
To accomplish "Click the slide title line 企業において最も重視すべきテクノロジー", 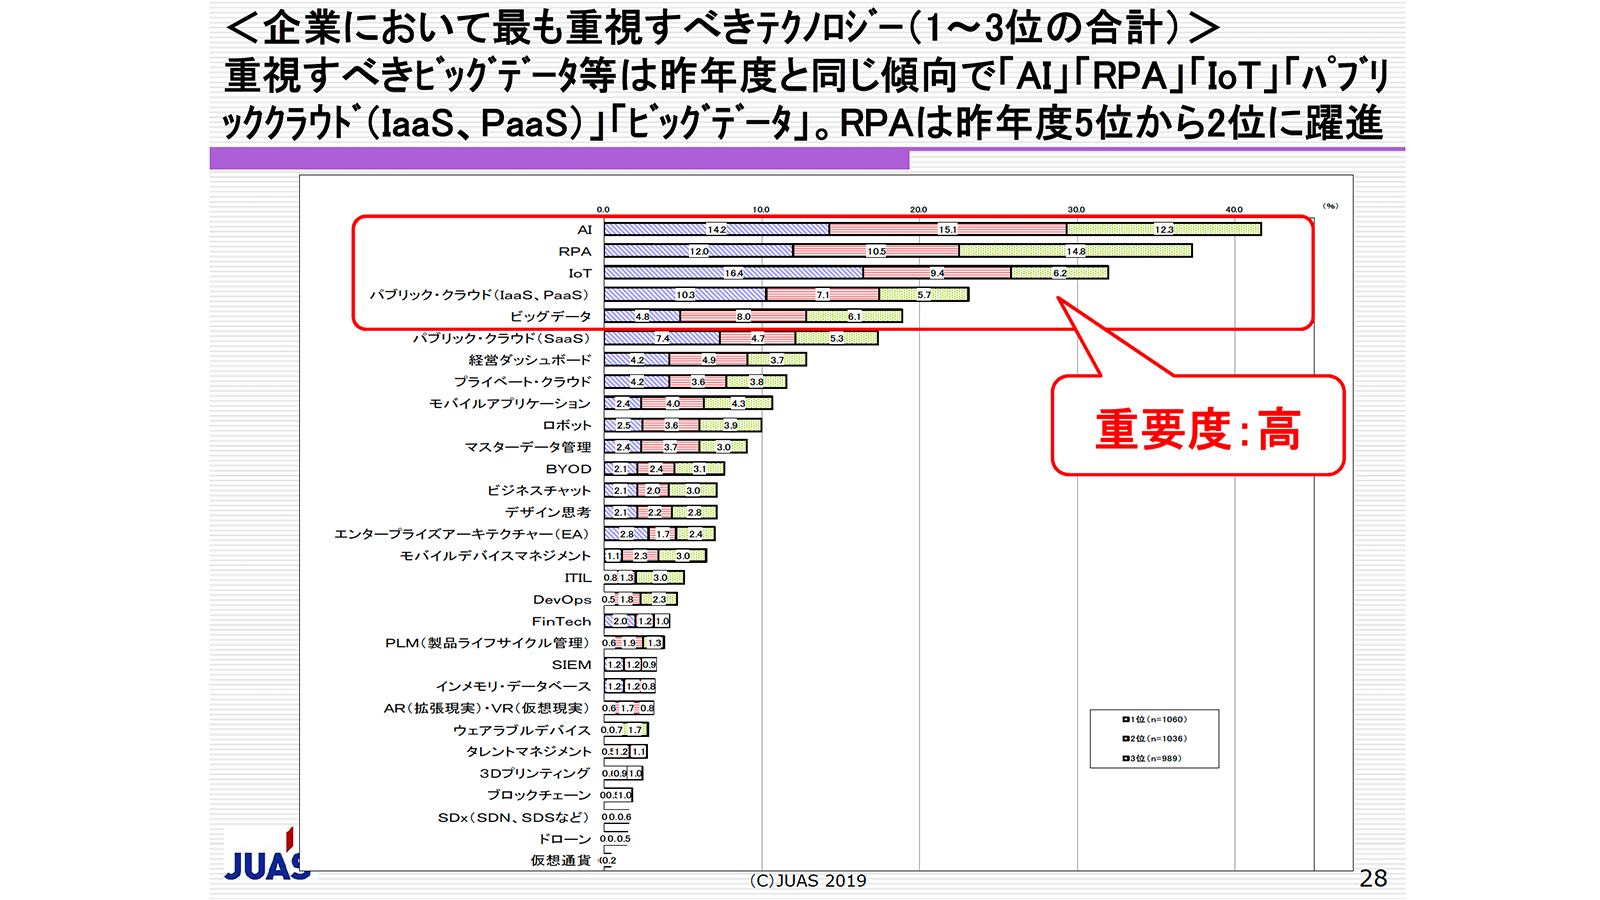I will (x=722, y=28).
